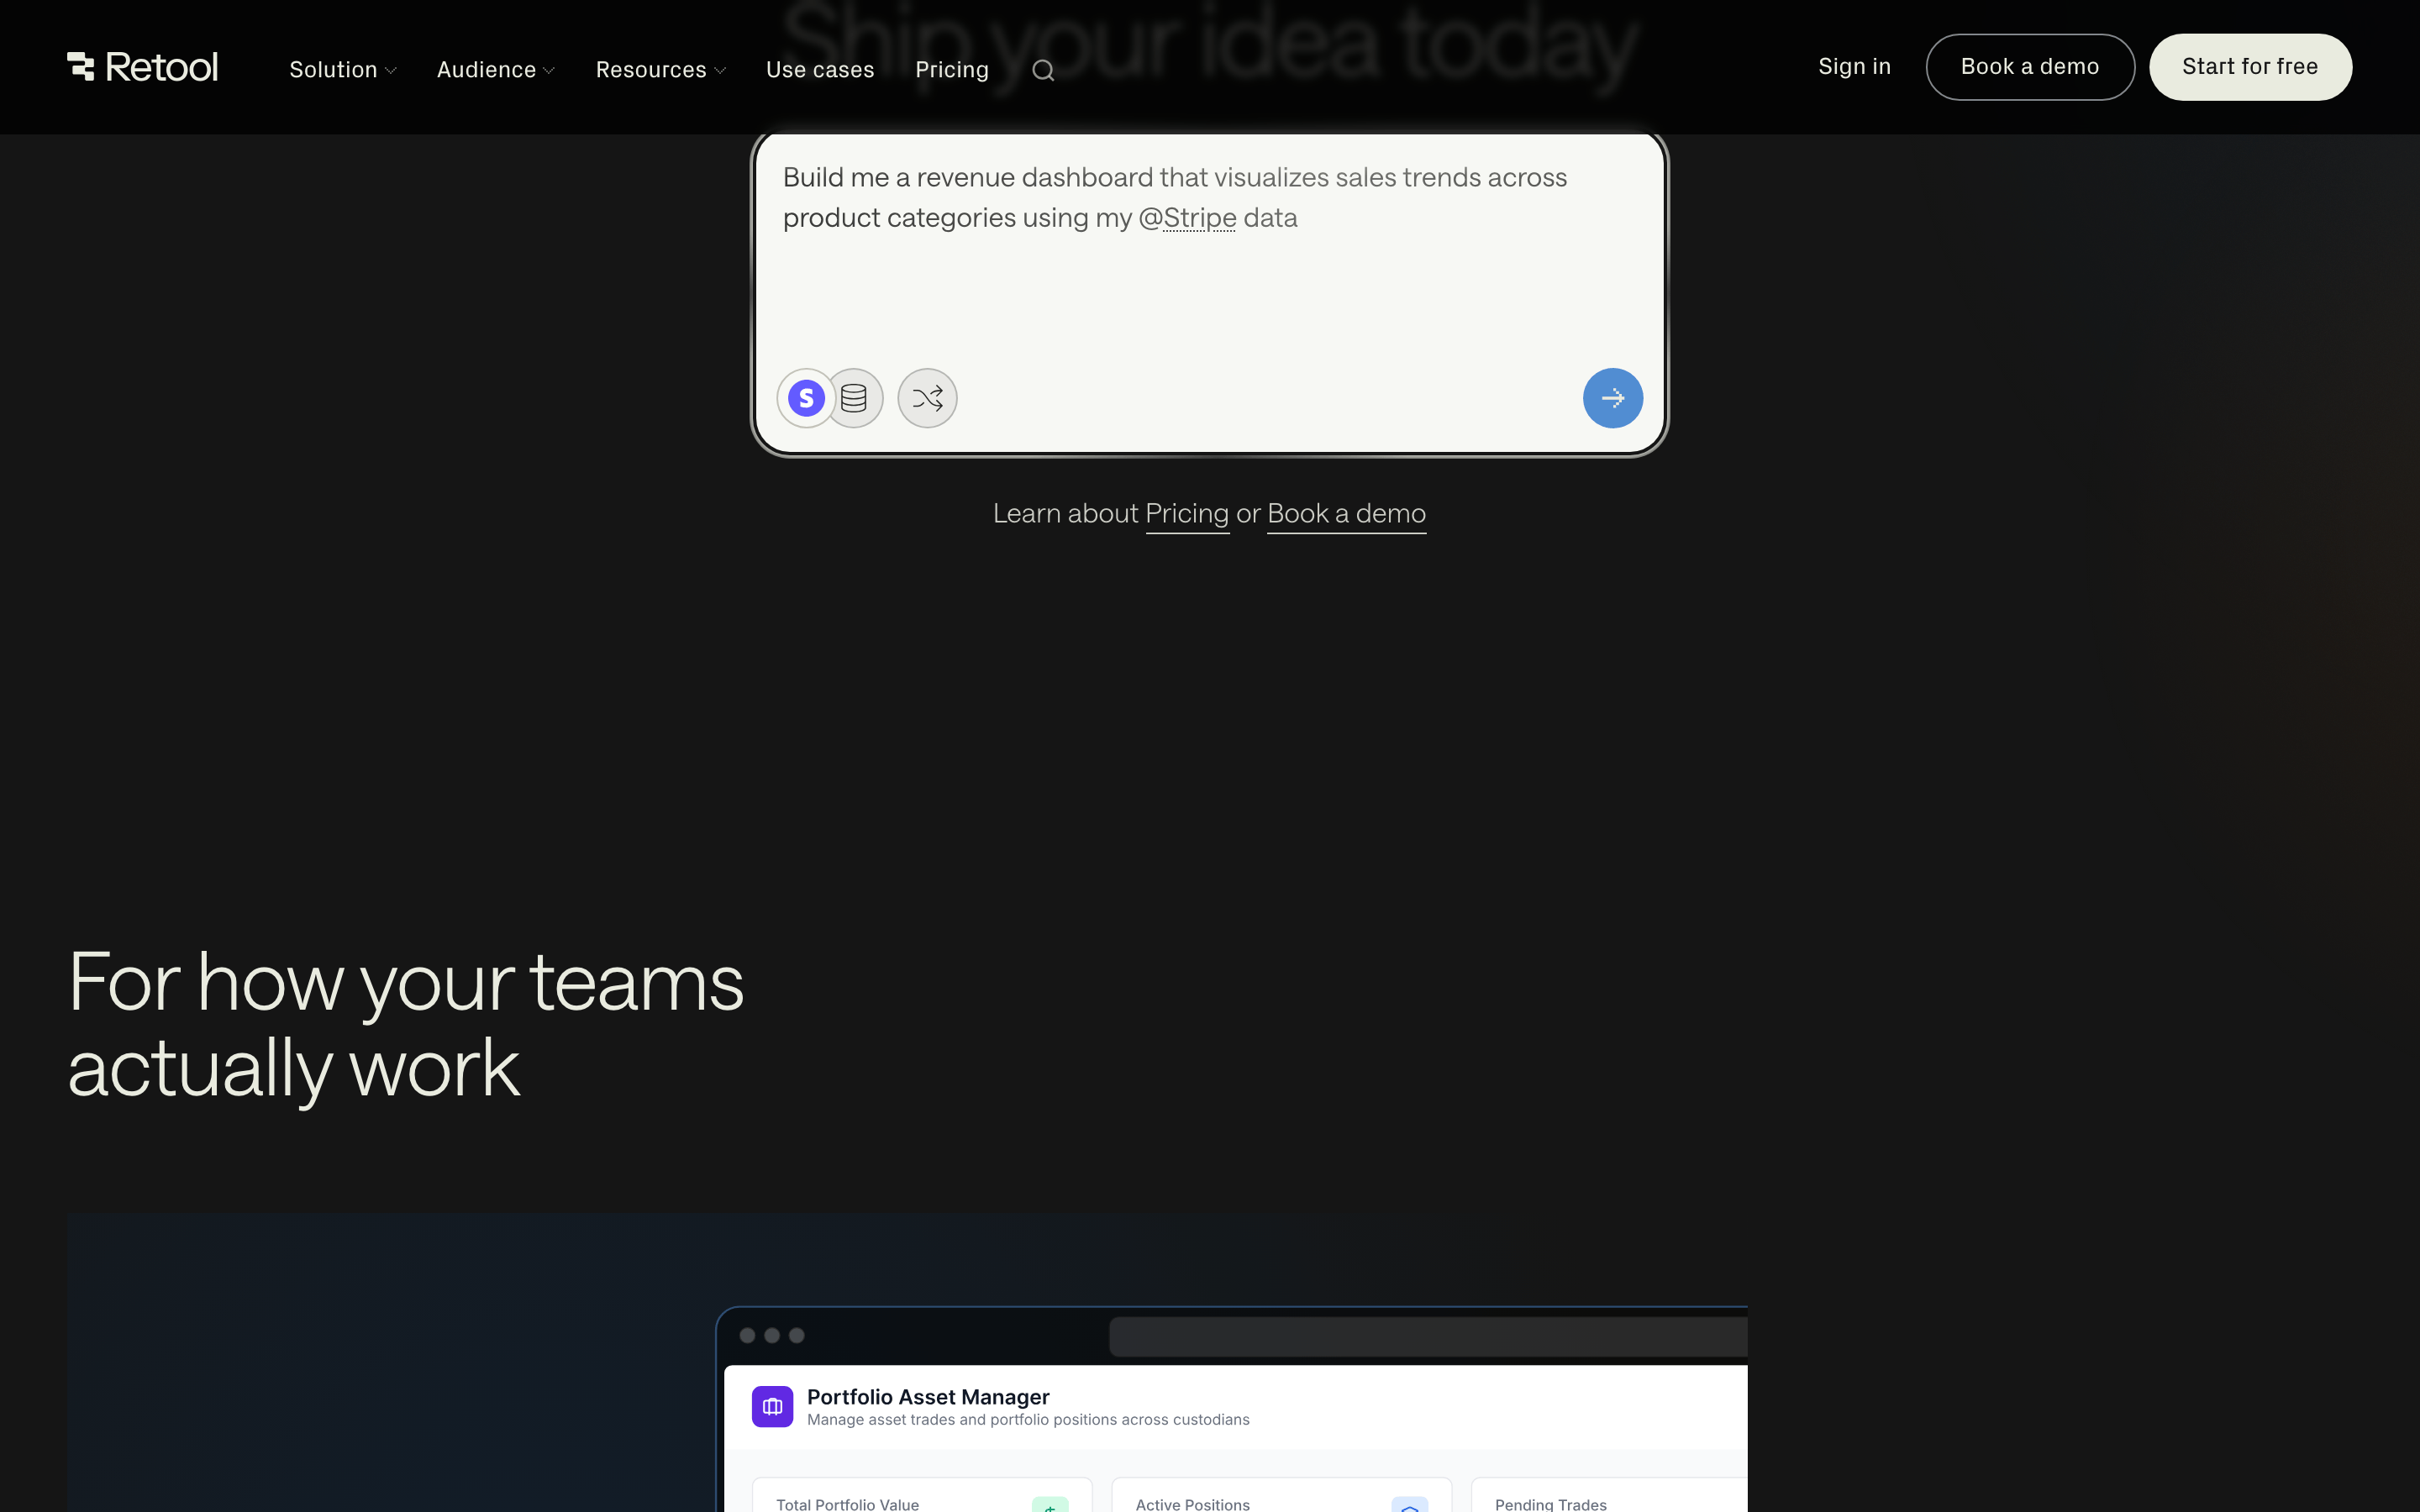Screen dimensions: 2420x1512
Task: Click the Total Portfolio Value dollar icon
Action: click(x=1050, y=1504)
